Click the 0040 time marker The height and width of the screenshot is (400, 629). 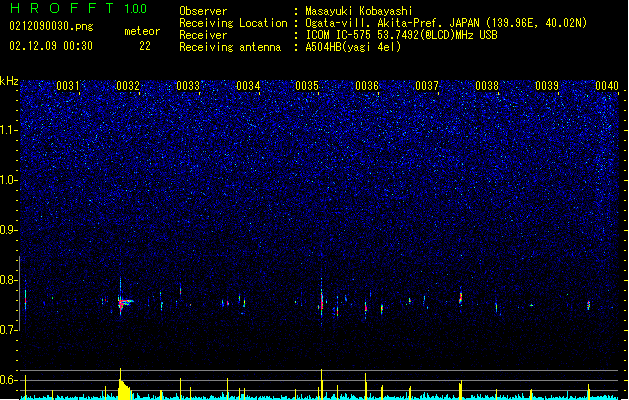(x=607, y=86)
